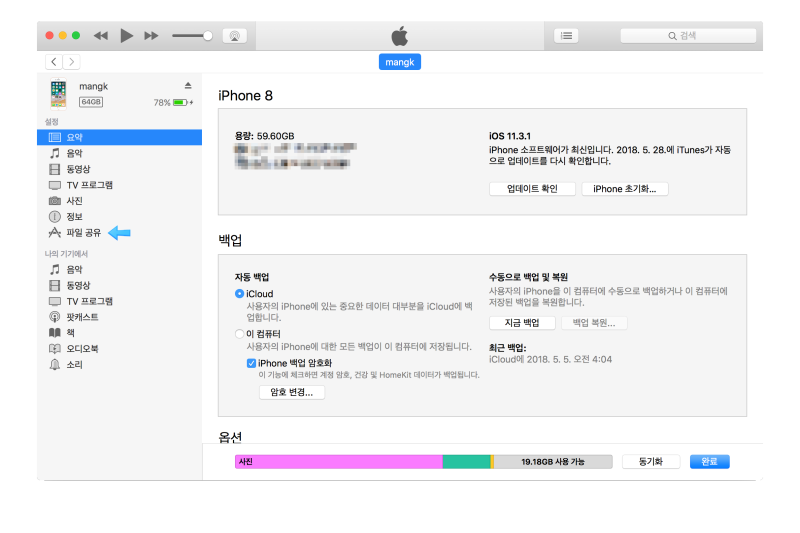Viewport: 800px width, 533px height.
Task: Open TV 프로그램 under 설정 section
Action: [119, 185]
